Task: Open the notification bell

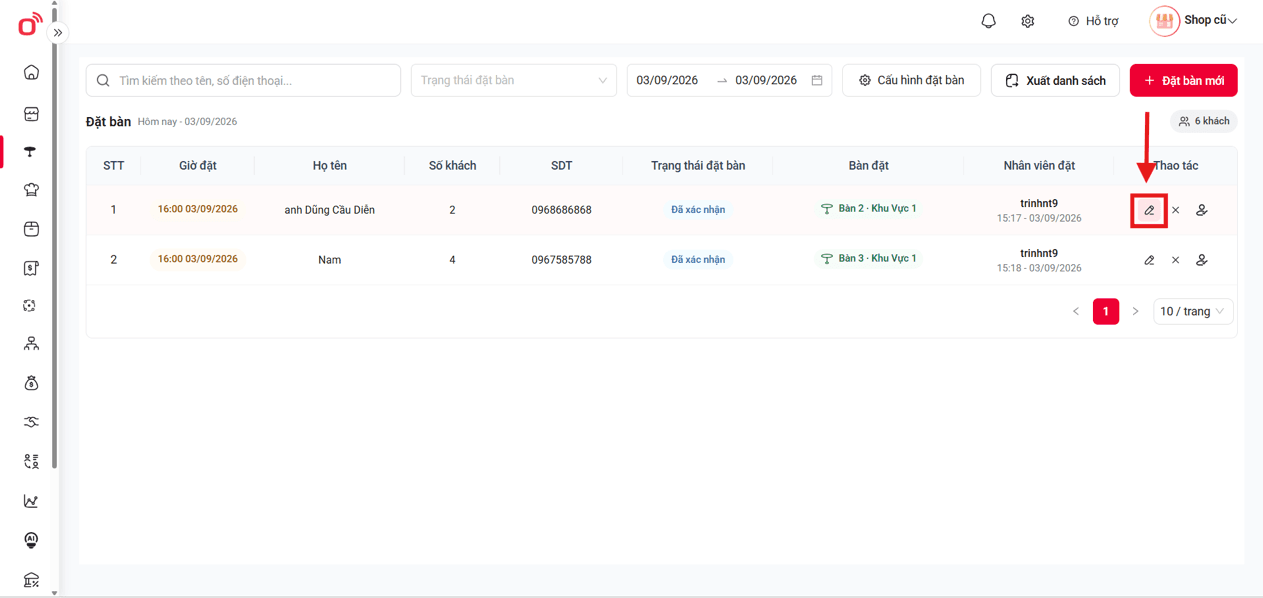Action: [x=988, y=21]
